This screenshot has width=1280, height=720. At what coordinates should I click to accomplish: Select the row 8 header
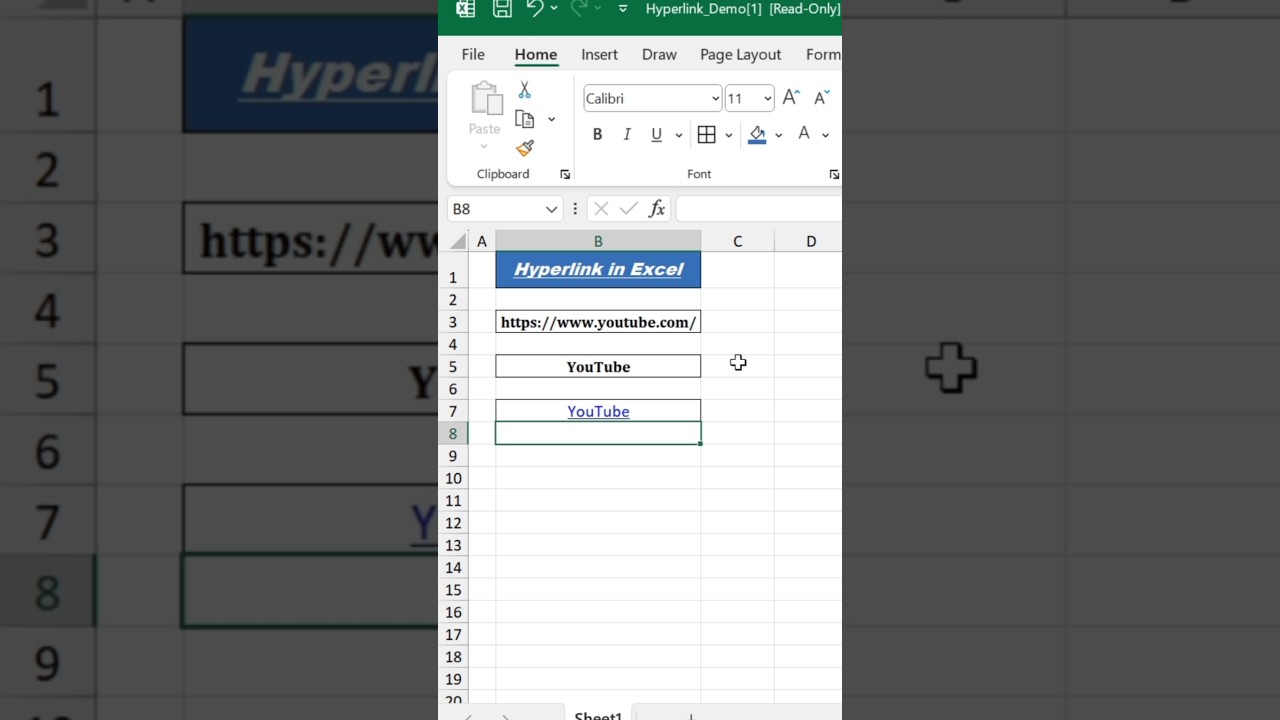tap(453, 434)
